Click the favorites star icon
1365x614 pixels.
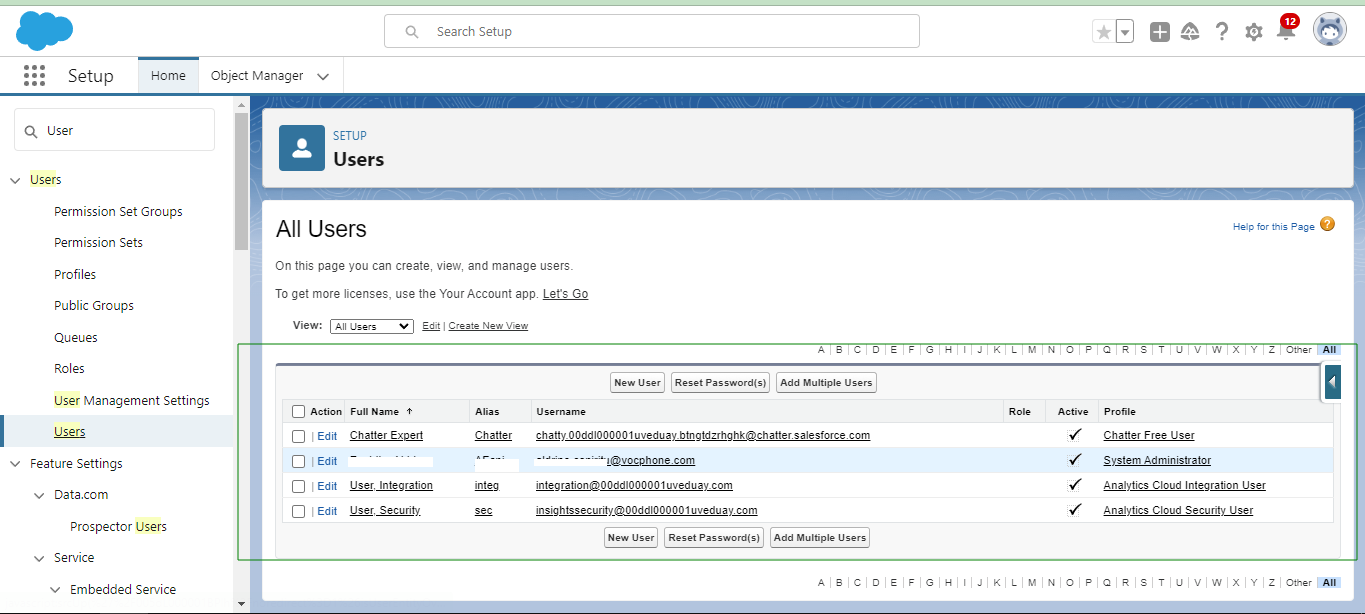[1104, 32]
